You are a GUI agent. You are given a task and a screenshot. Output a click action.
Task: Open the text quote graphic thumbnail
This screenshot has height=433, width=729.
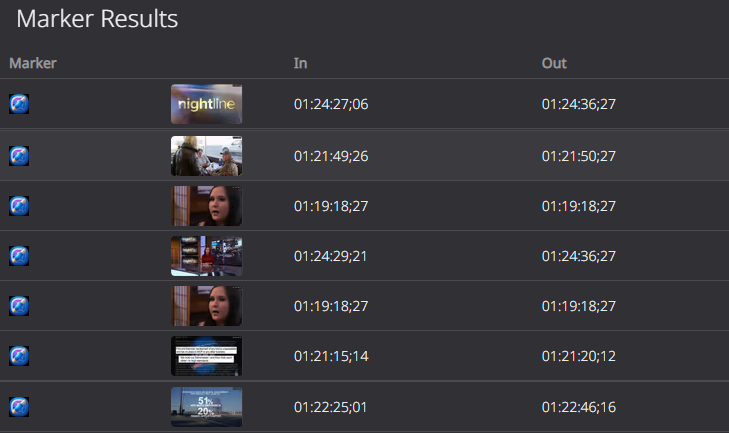click(206, 356)
